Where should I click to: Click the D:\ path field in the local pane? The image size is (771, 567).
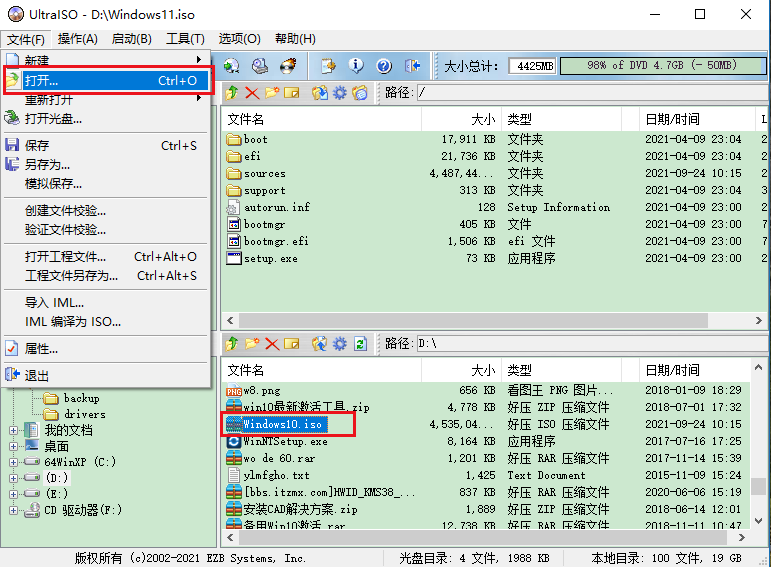tap(590, 344)
